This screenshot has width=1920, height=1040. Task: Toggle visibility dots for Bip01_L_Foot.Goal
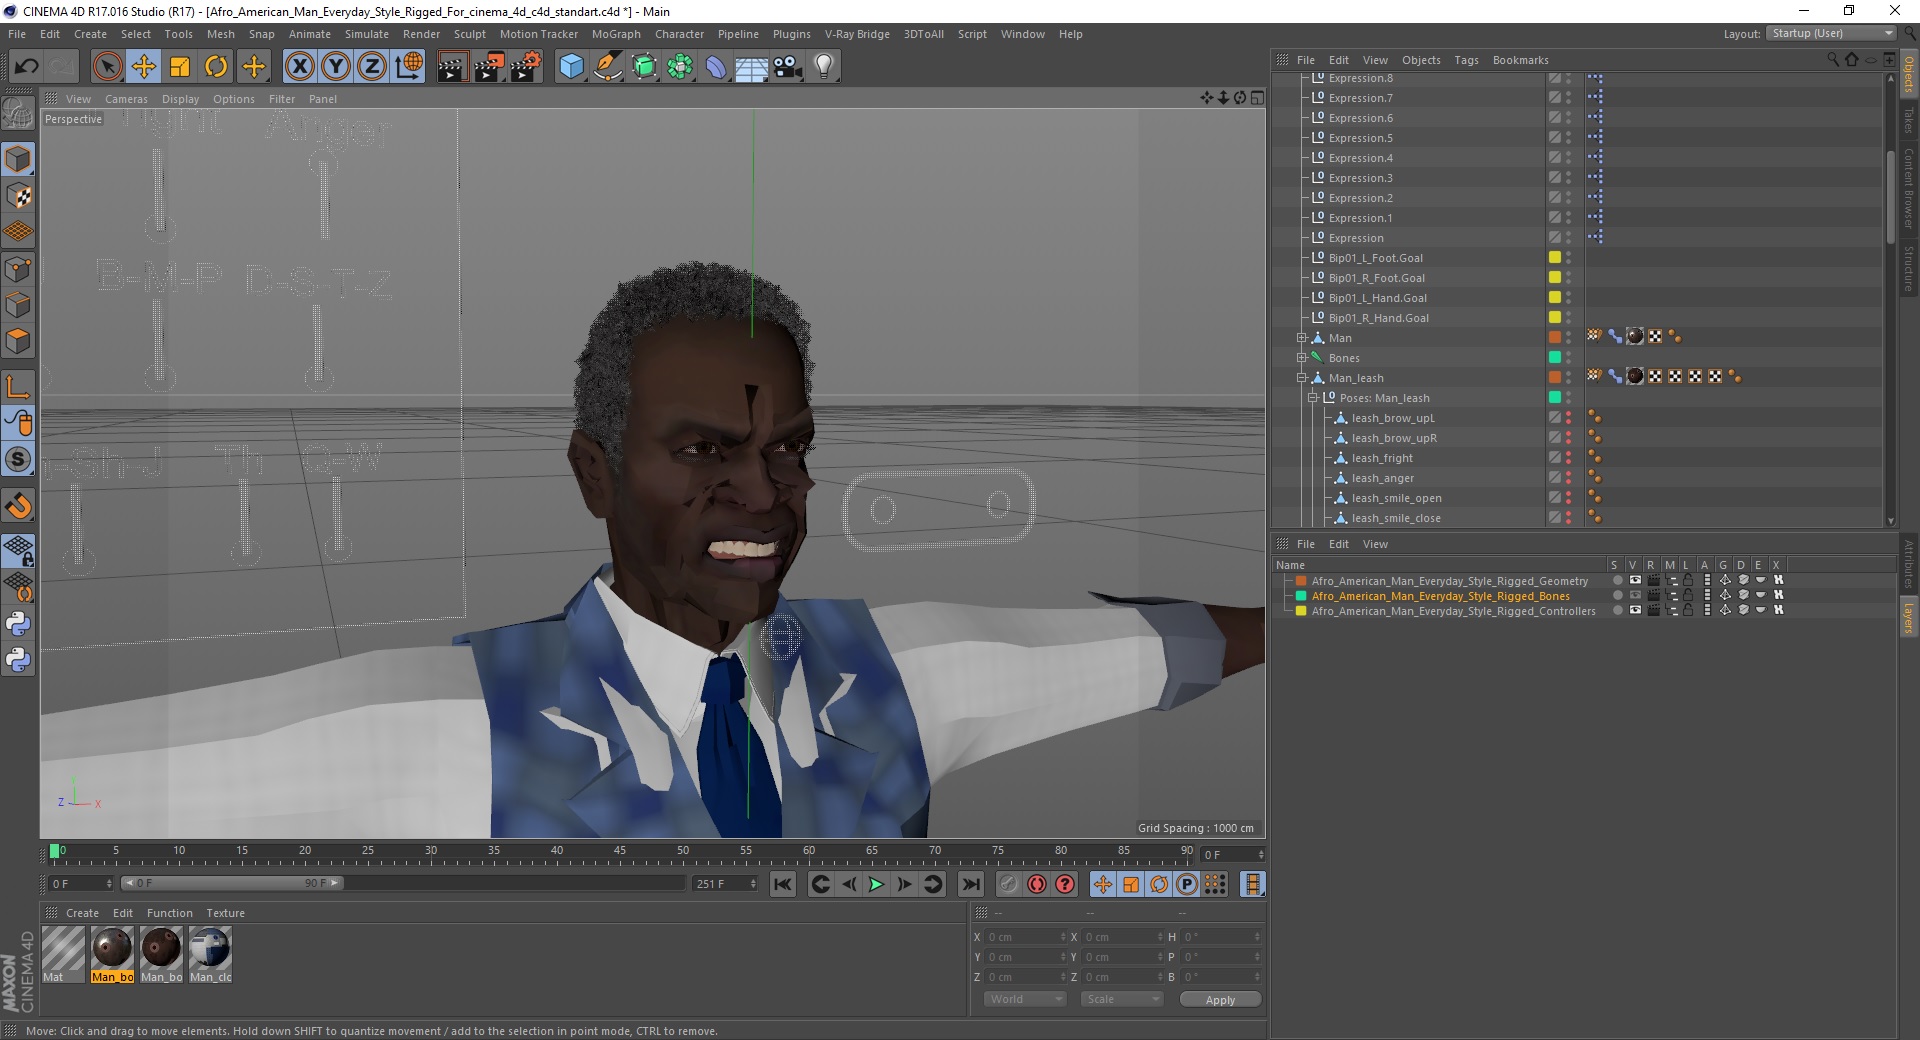(x=1568, y=258)
